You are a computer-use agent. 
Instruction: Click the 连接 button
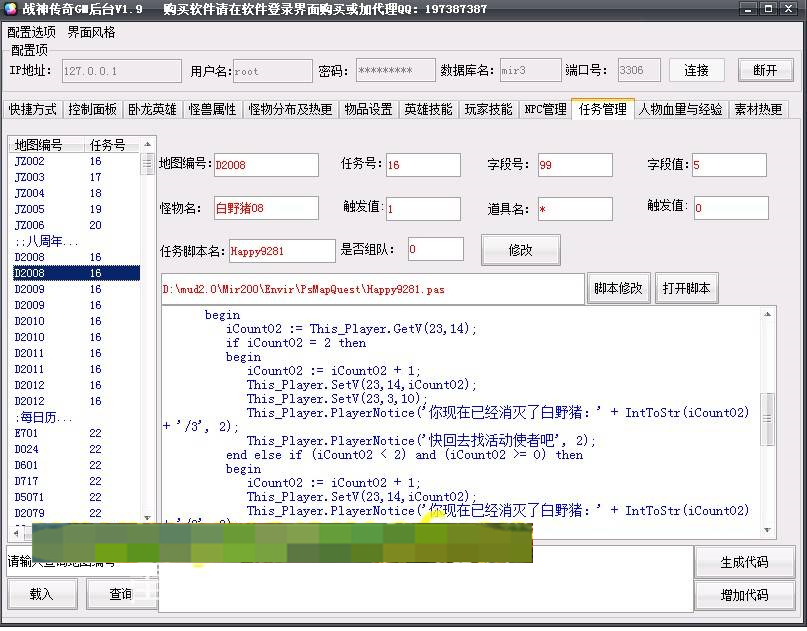tap(696, 70)
